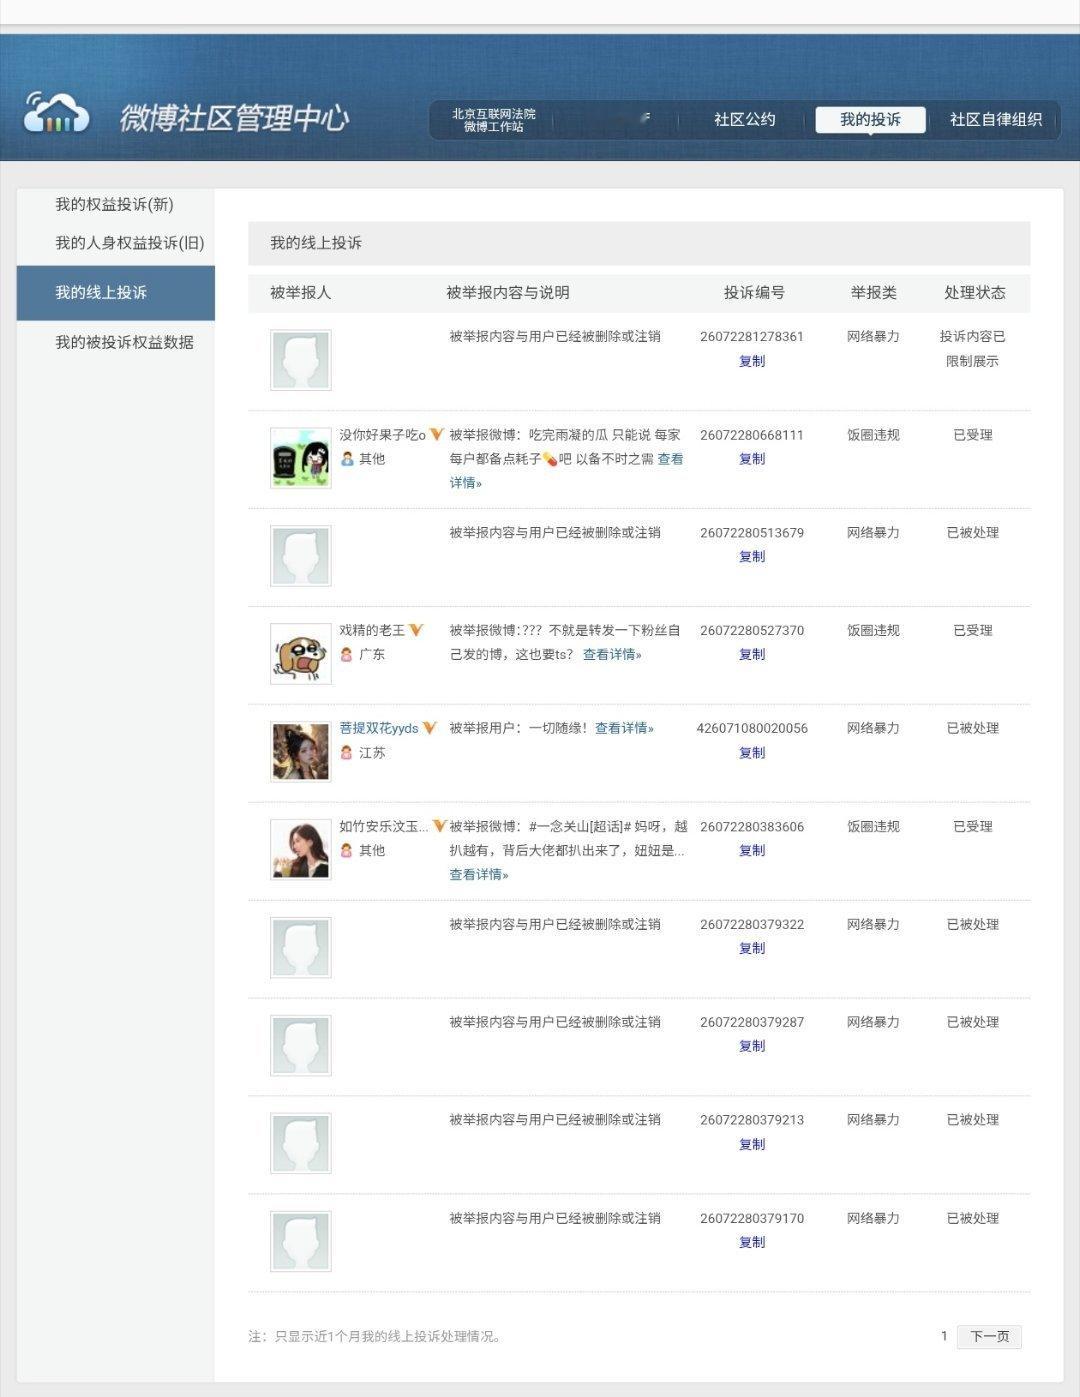Open profile link 菩提双花yyds

pos(379,728)
